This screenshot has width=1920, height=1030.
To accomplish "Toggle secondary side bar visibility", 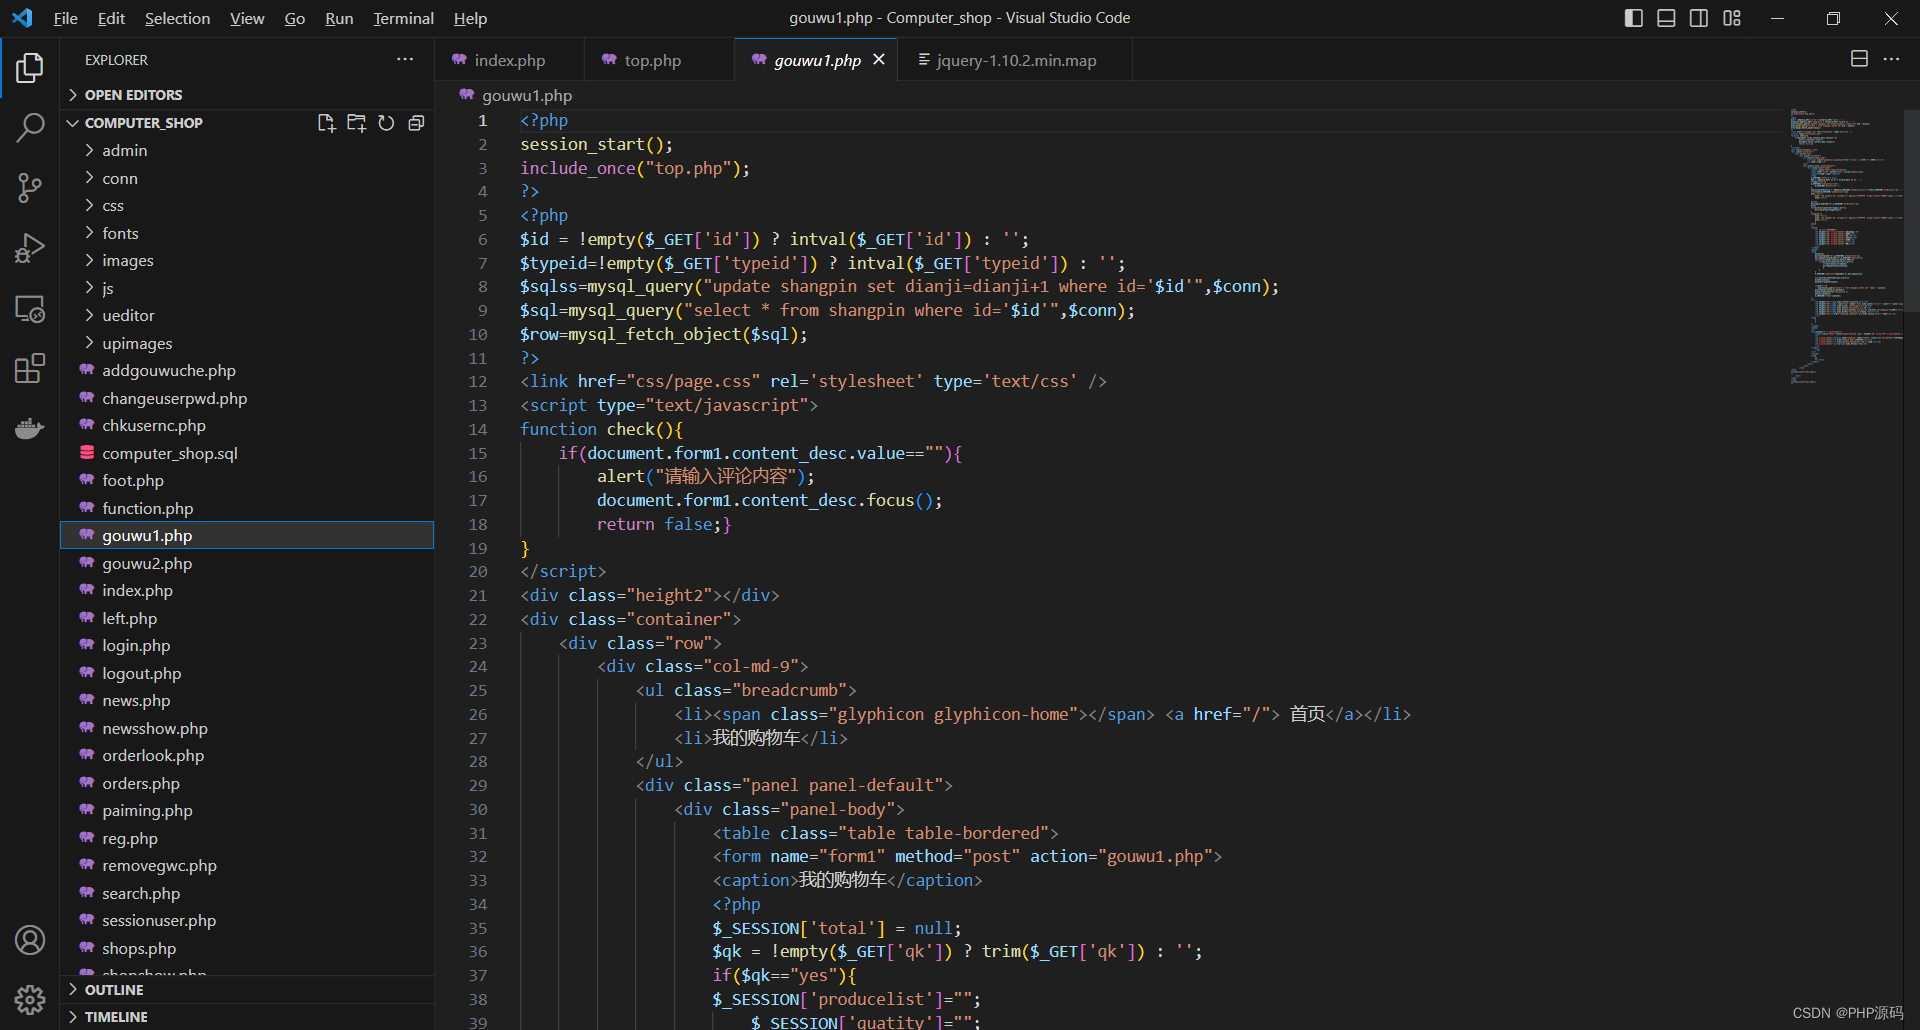I will click(x=1699, y=18).
